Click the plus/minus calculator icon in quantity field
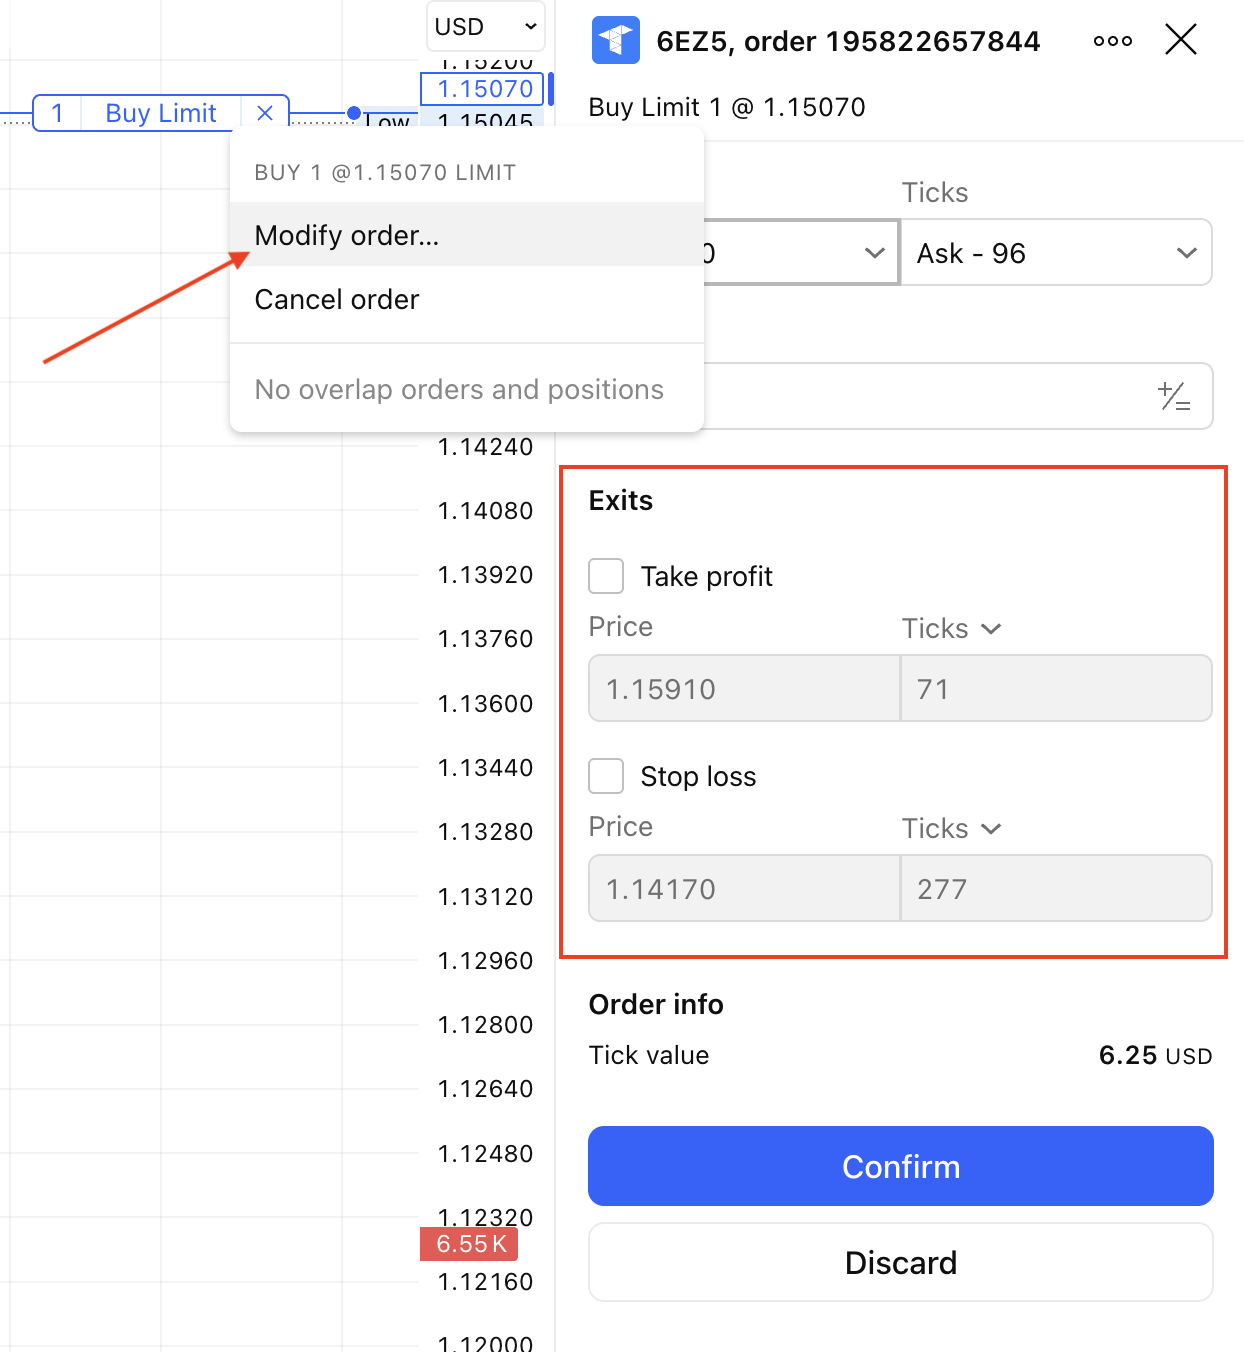 (x=1173, y=397)
